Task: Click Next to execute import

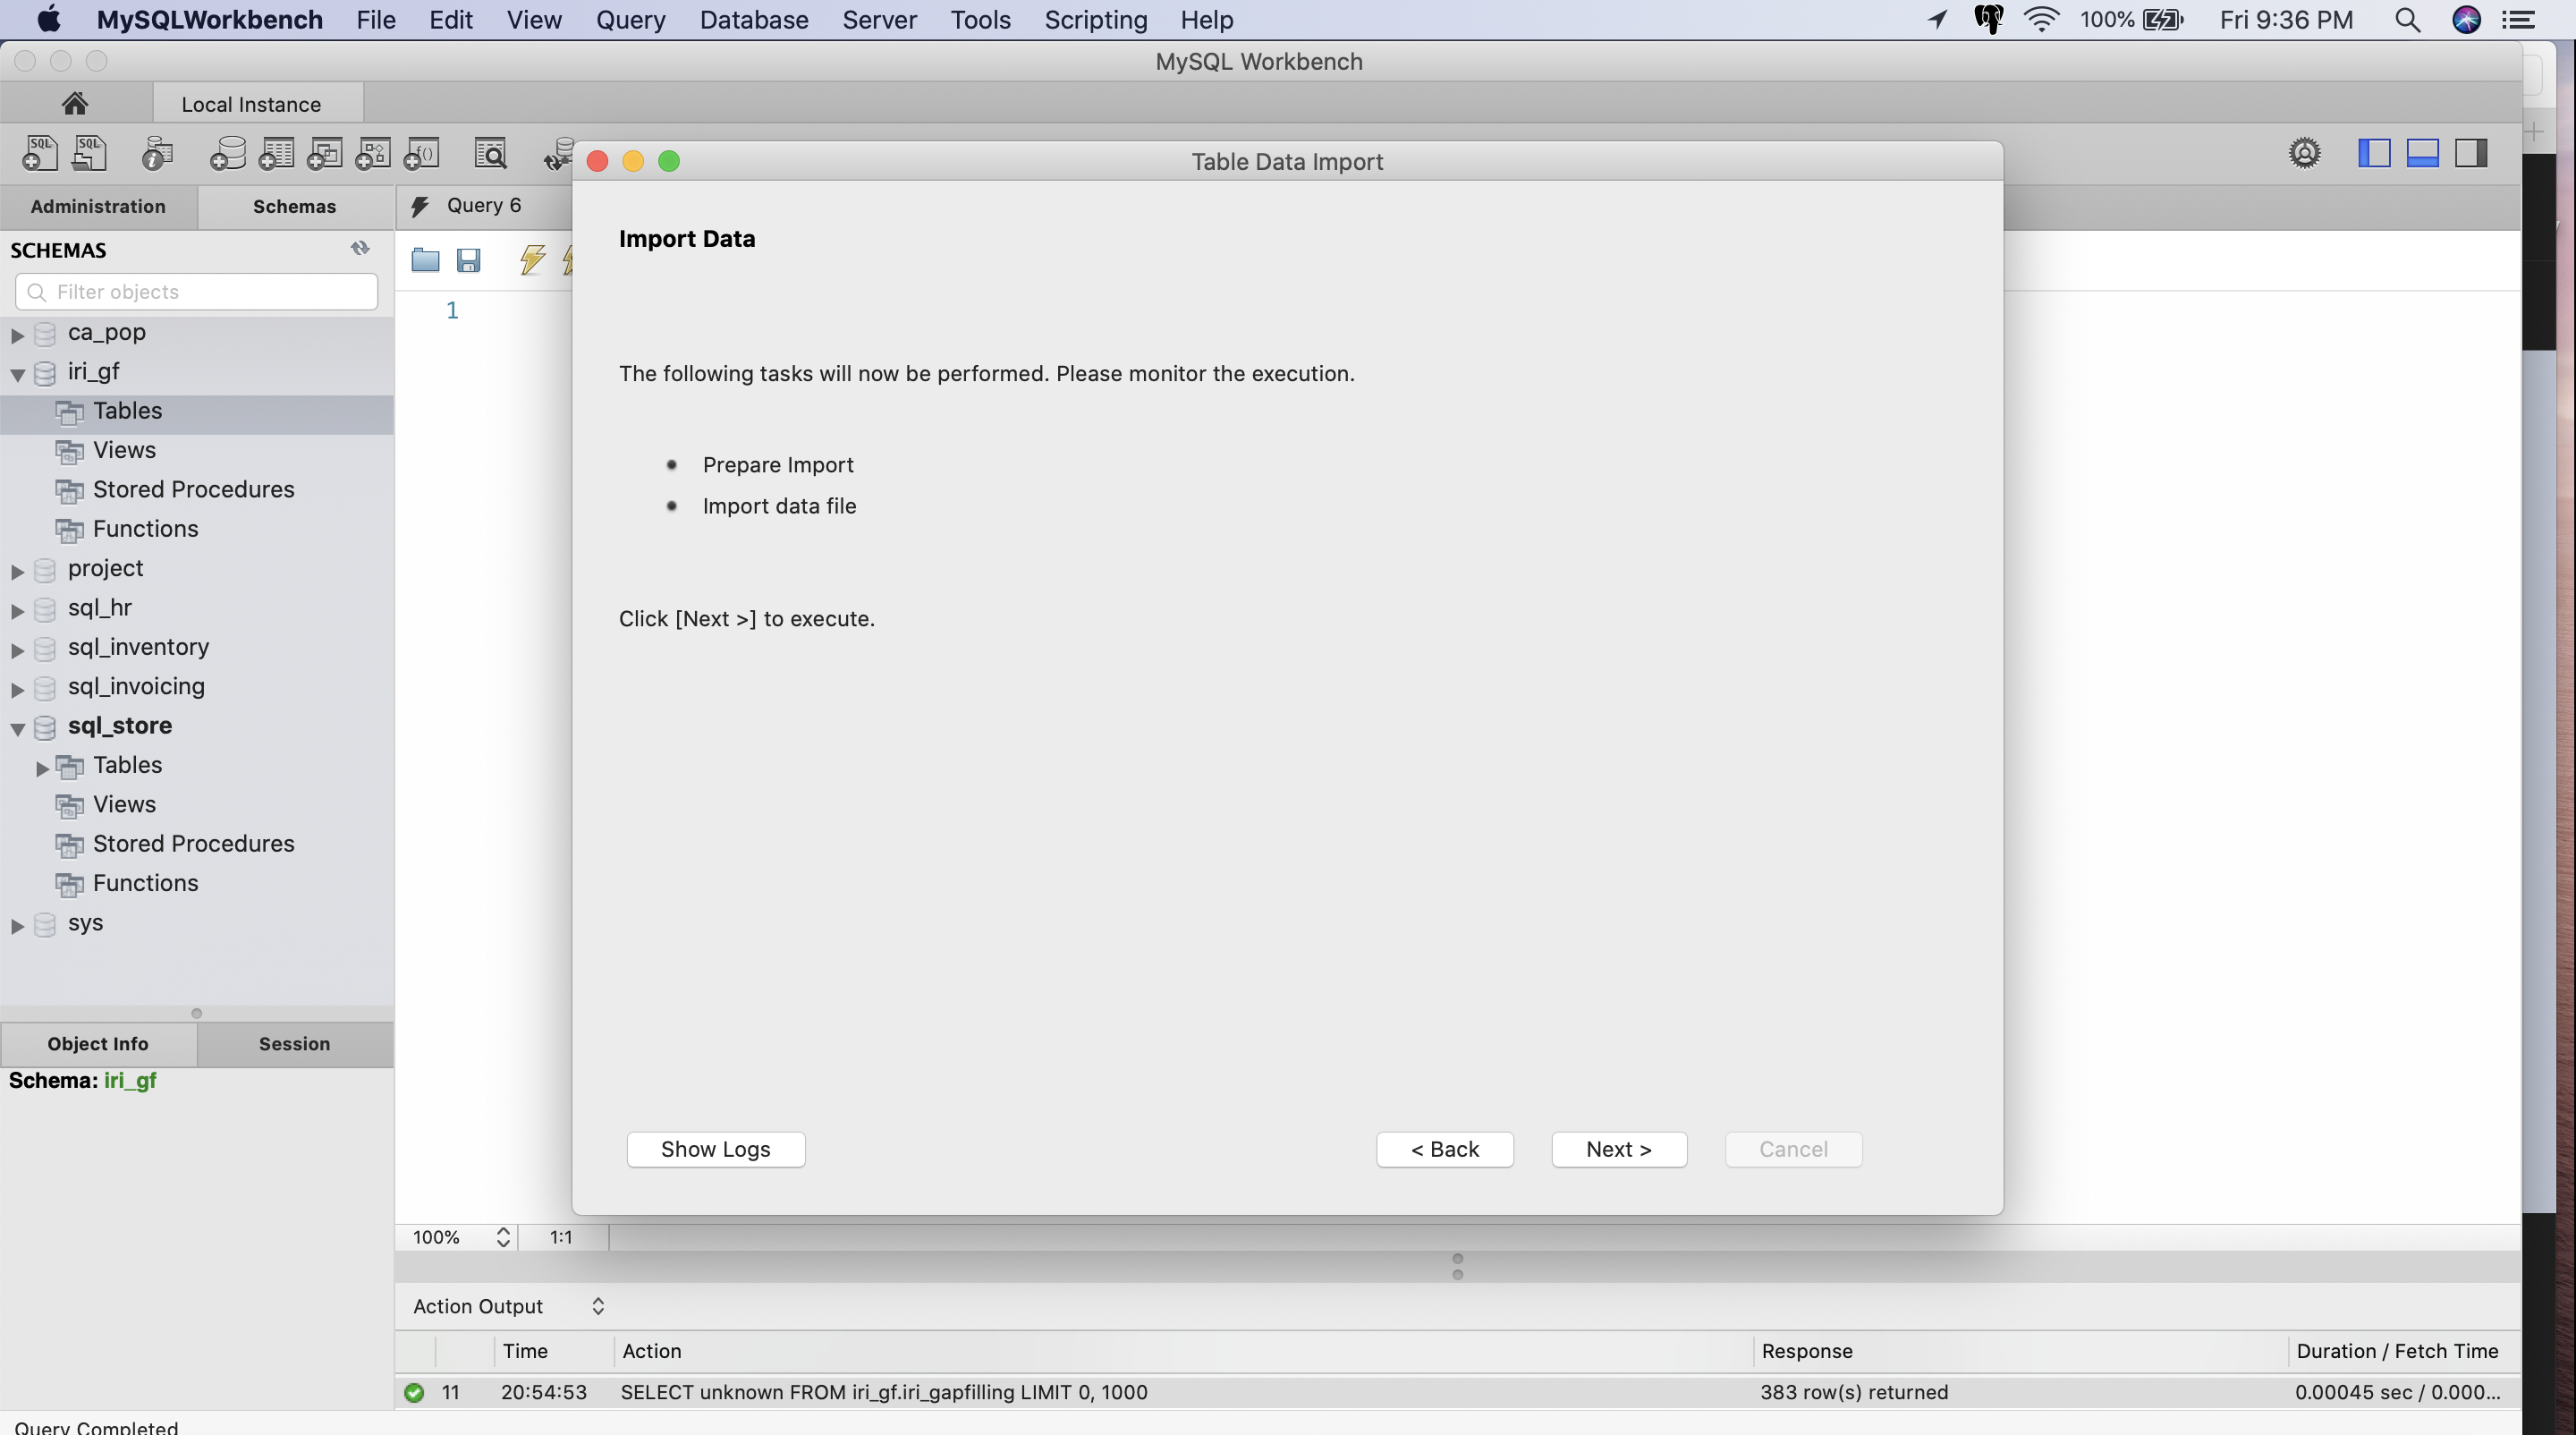Action: coord(1618,1148)
